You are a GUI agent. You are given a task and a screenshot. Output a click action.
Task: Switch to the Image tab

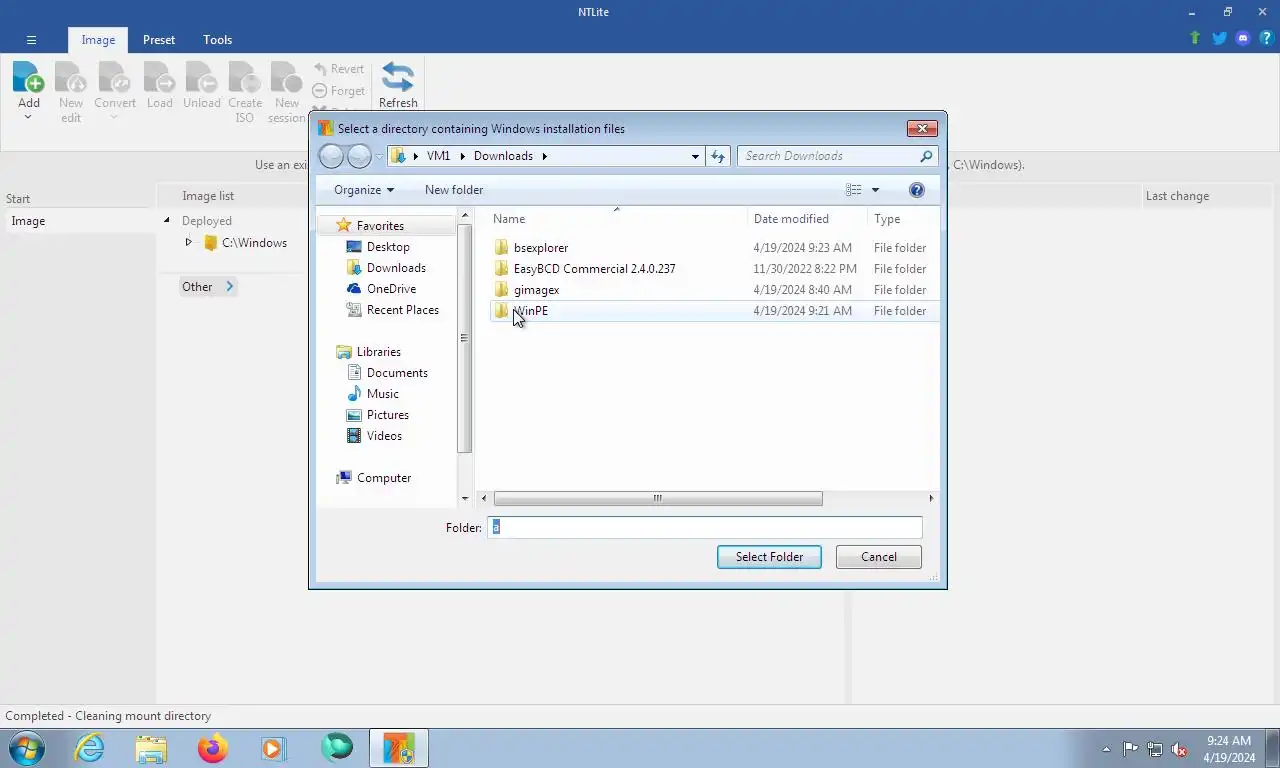(98, 40)
